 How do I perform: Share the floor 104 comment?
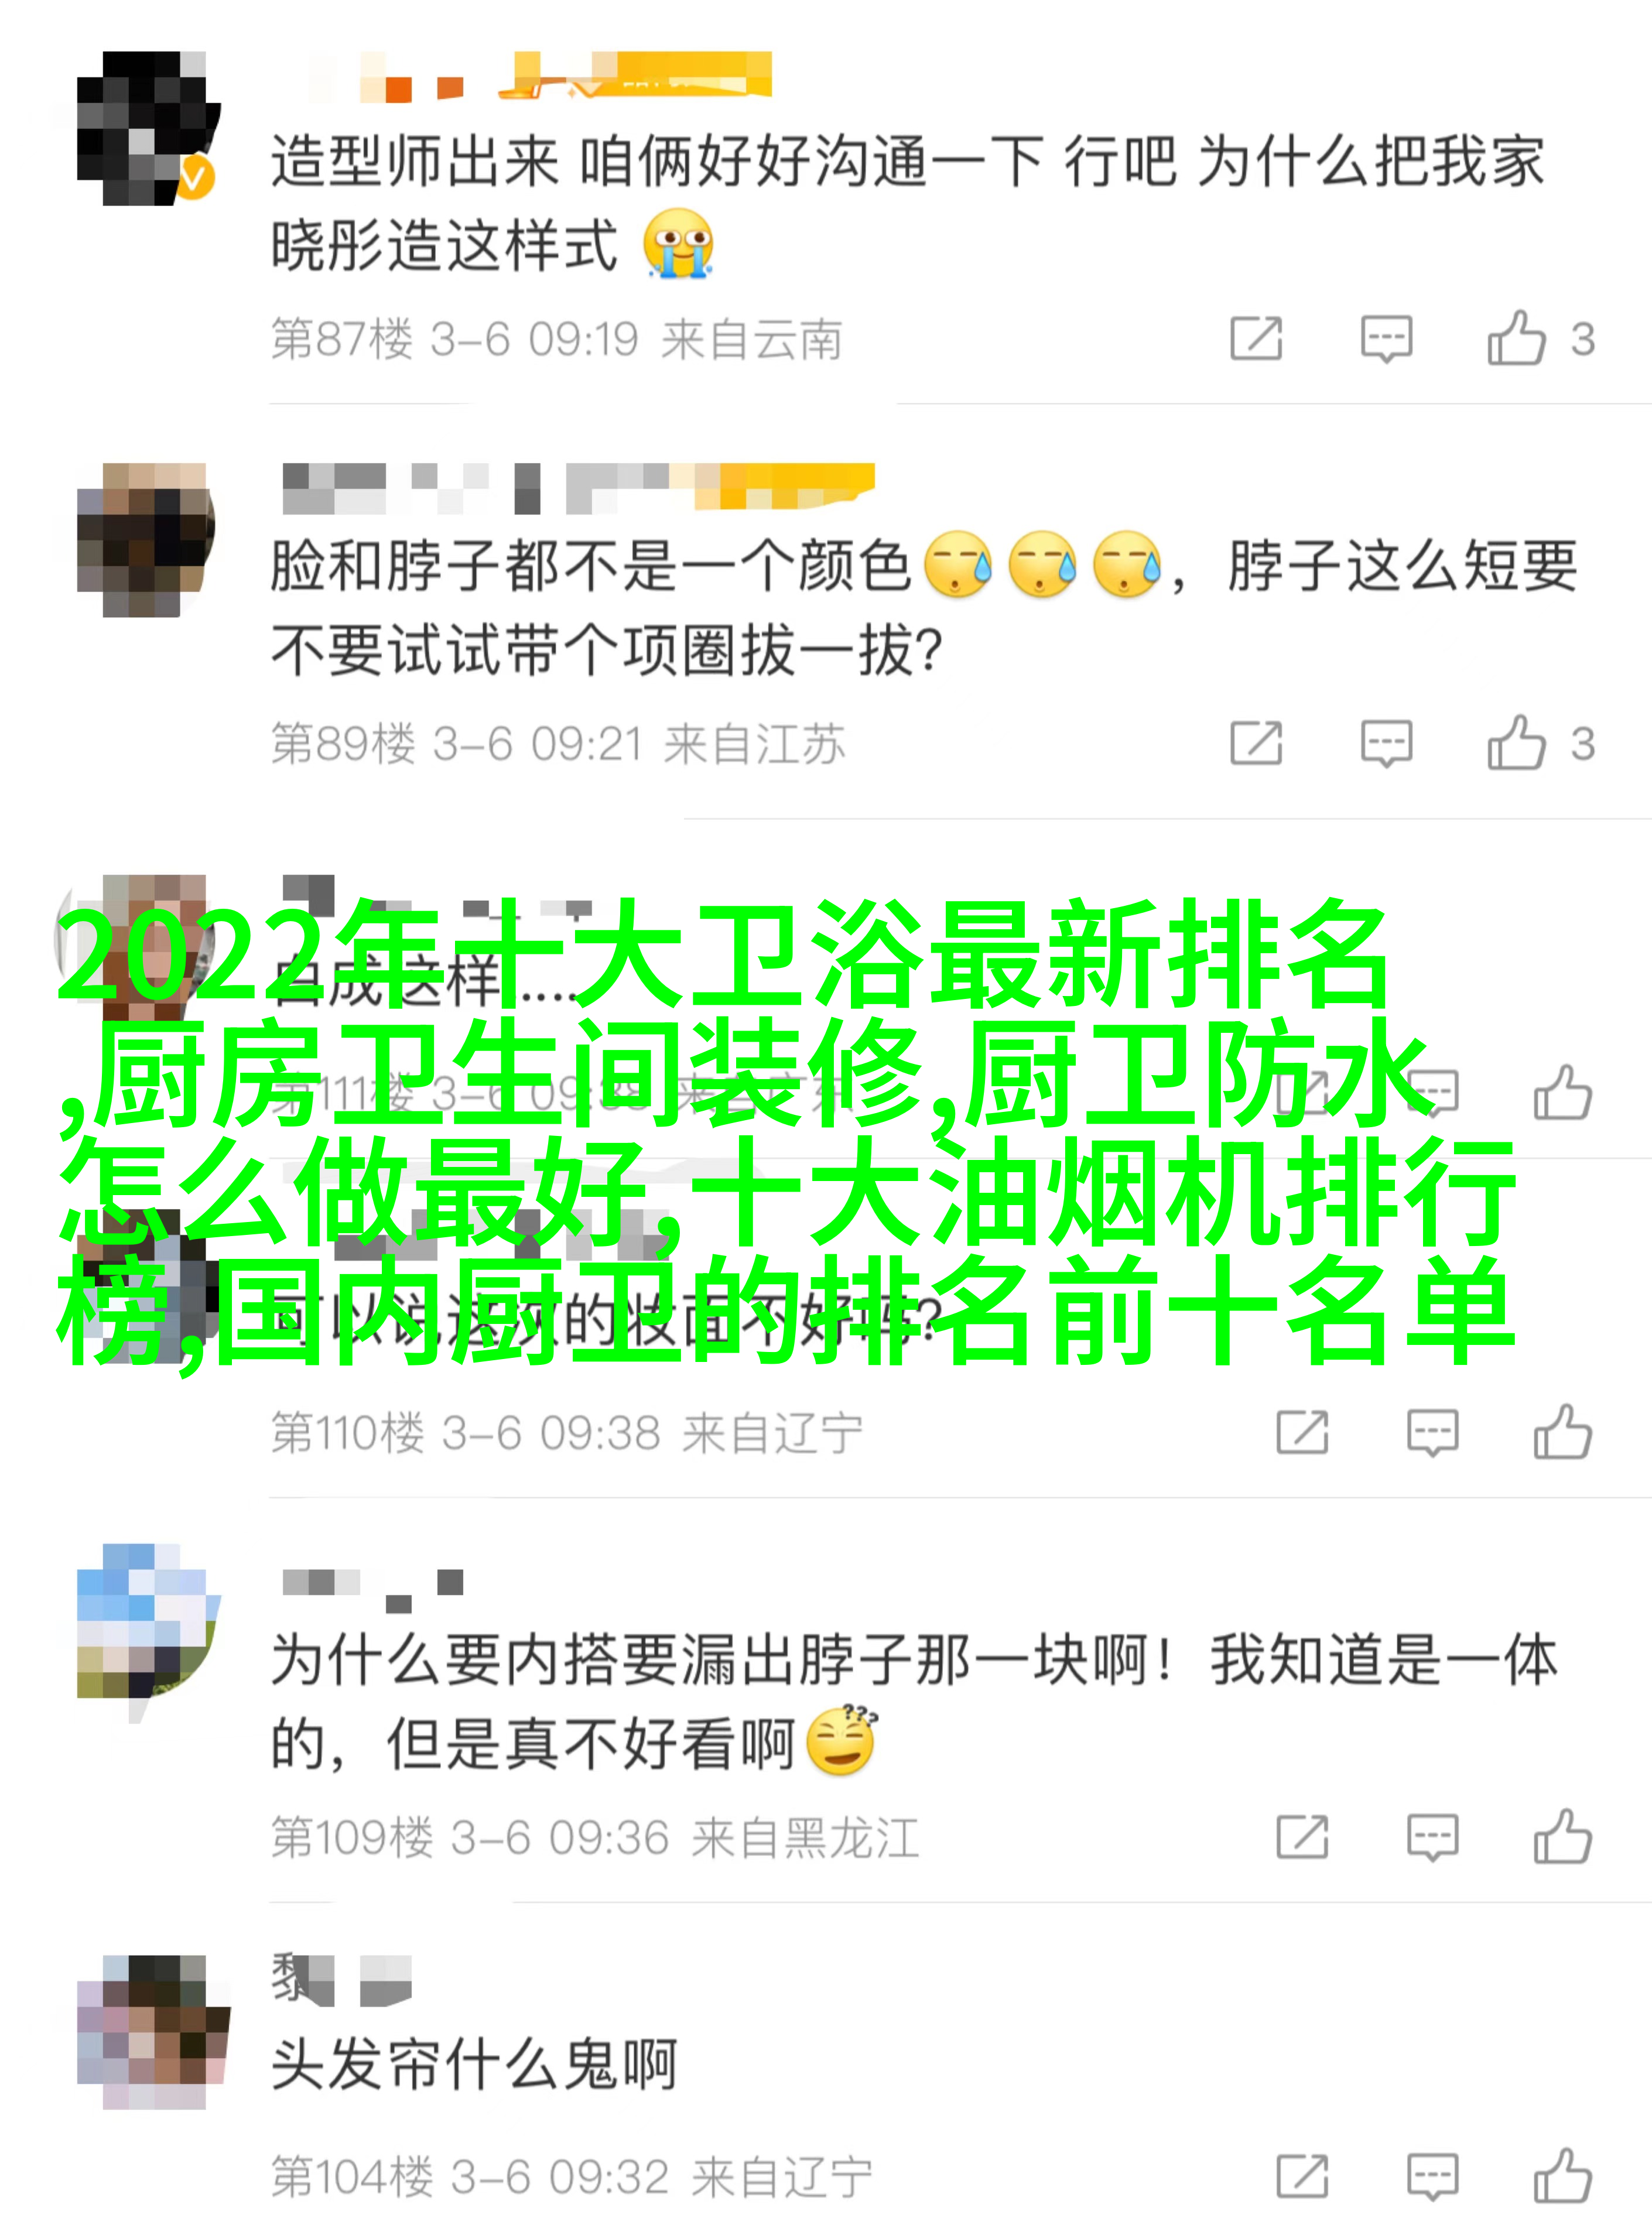1302,2177
